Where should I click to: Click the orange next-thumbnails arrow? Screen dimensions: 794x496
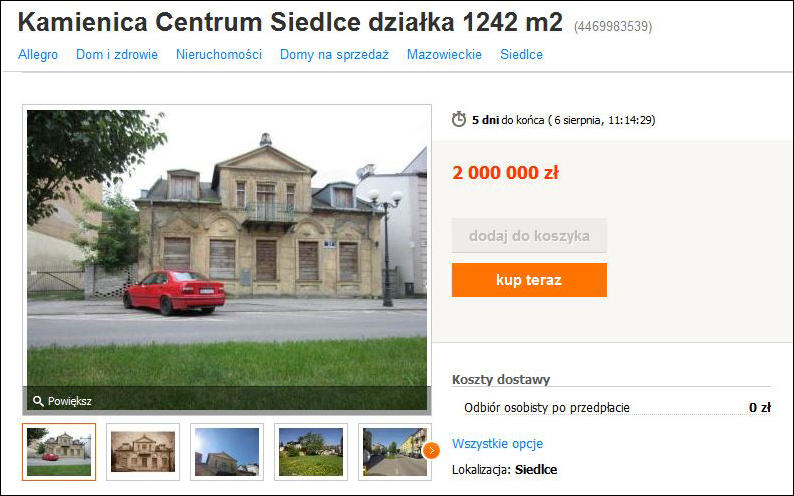(431, 450)
